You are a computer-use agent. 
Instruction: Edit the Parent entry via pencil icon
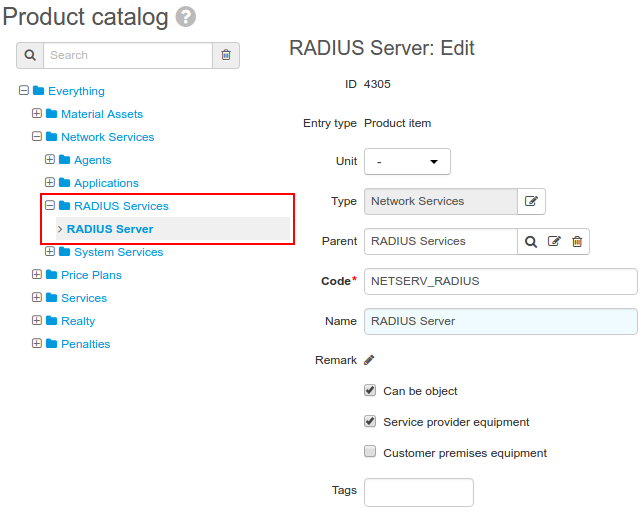pos(554,241)
